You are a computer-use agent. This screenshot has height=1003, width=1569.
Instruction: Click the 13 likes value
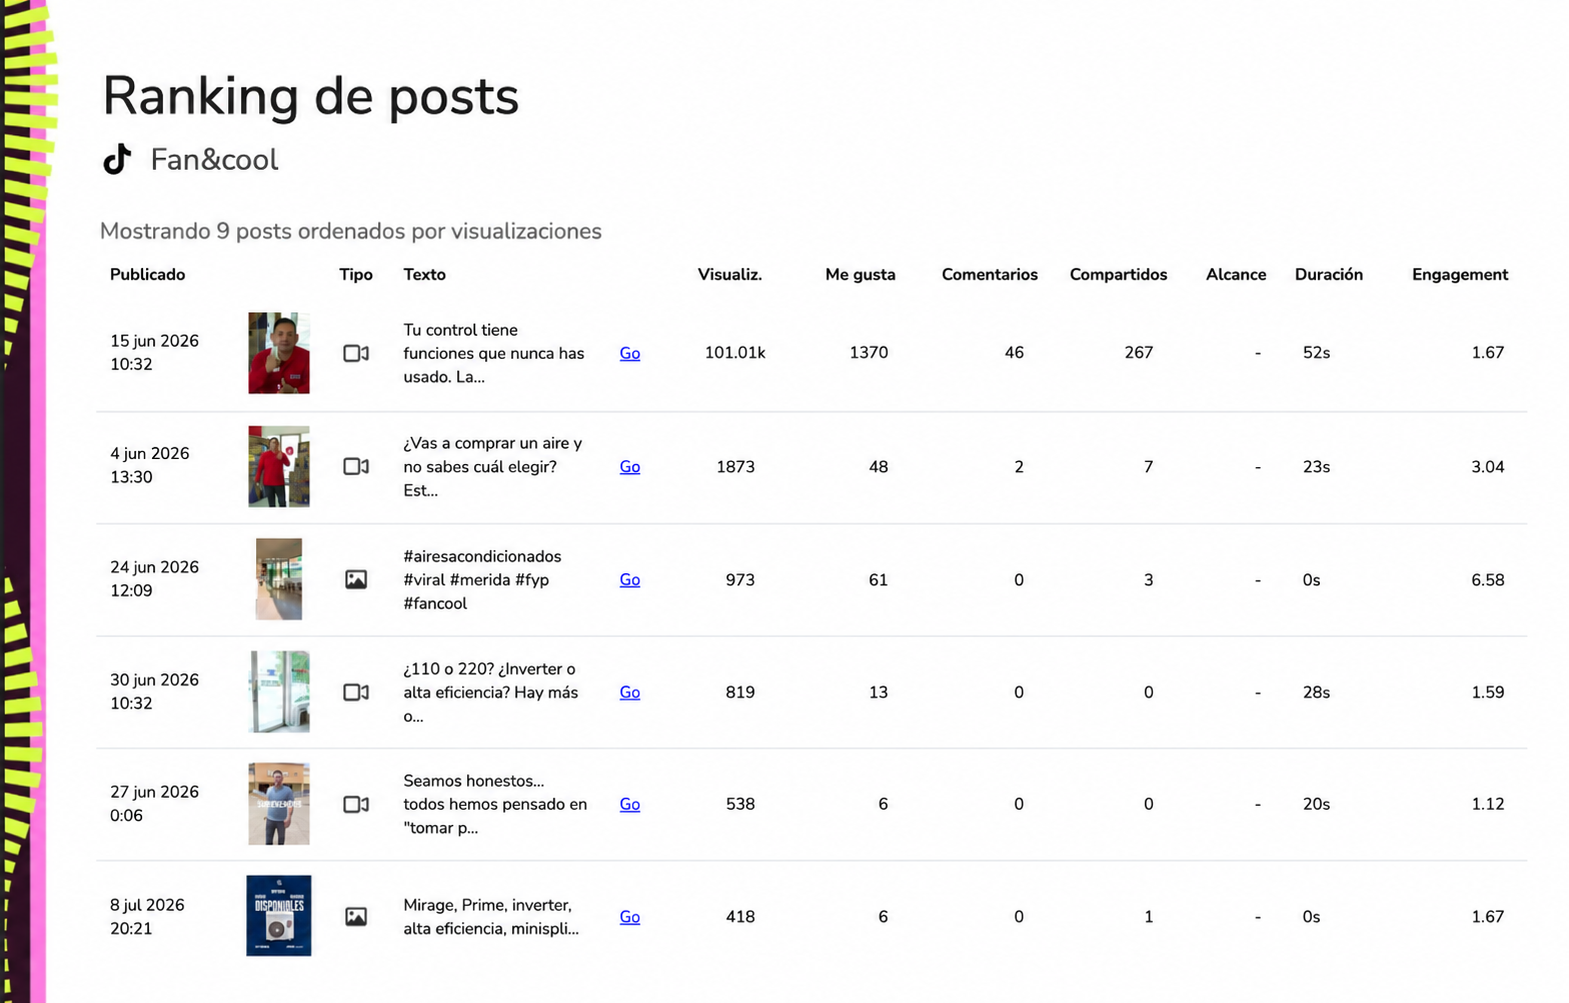point(879,692)
